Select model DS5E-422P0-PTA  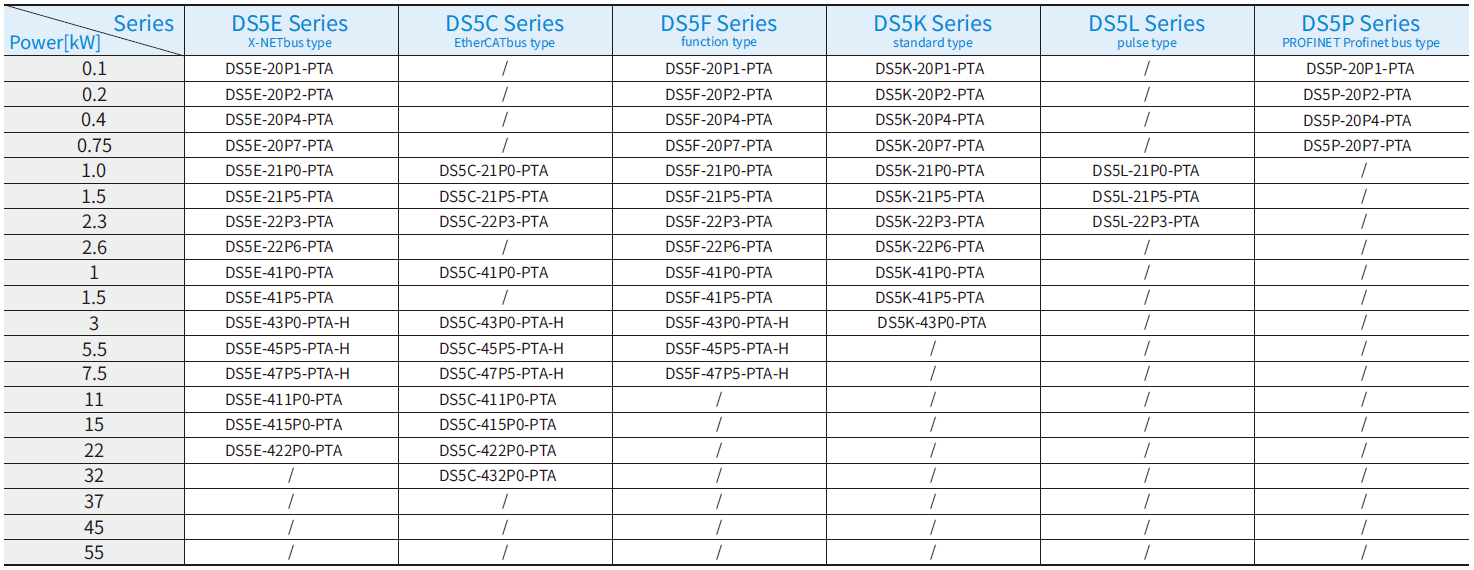(283, 451)
